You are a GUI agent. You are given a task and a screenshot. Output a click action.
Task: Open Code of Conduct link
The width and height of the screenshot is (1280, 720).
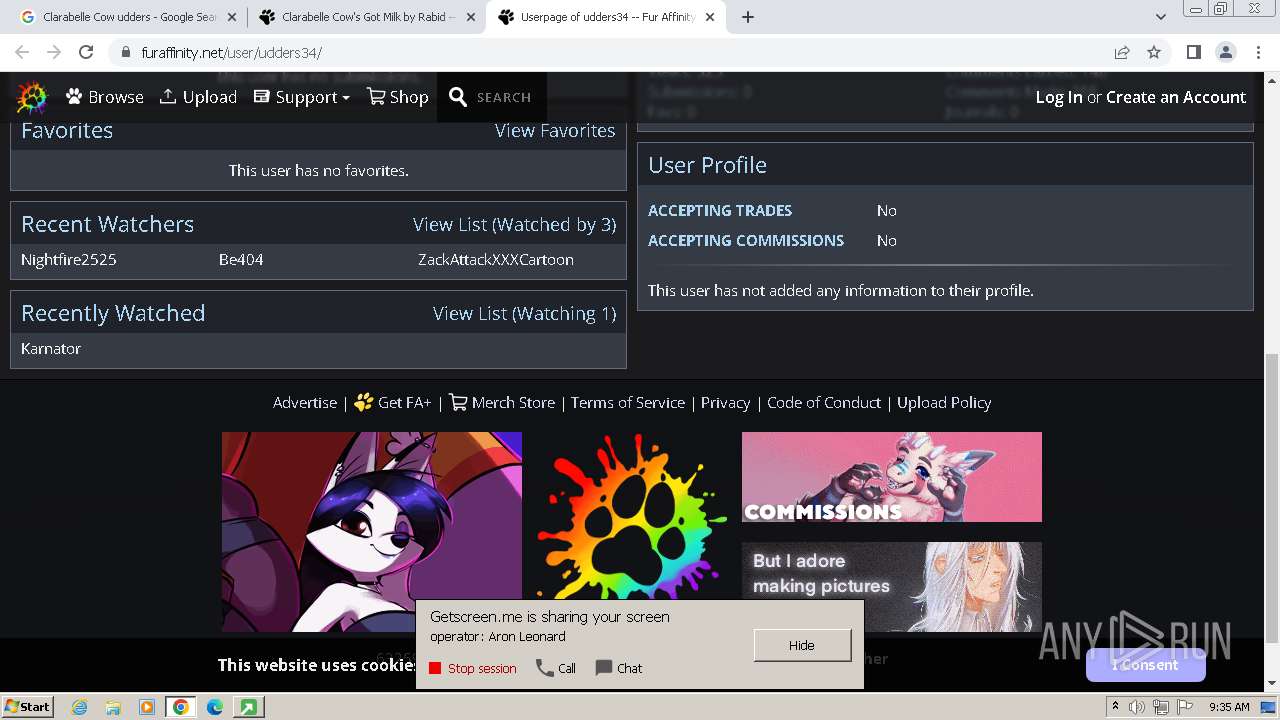(x=824, y=402)
